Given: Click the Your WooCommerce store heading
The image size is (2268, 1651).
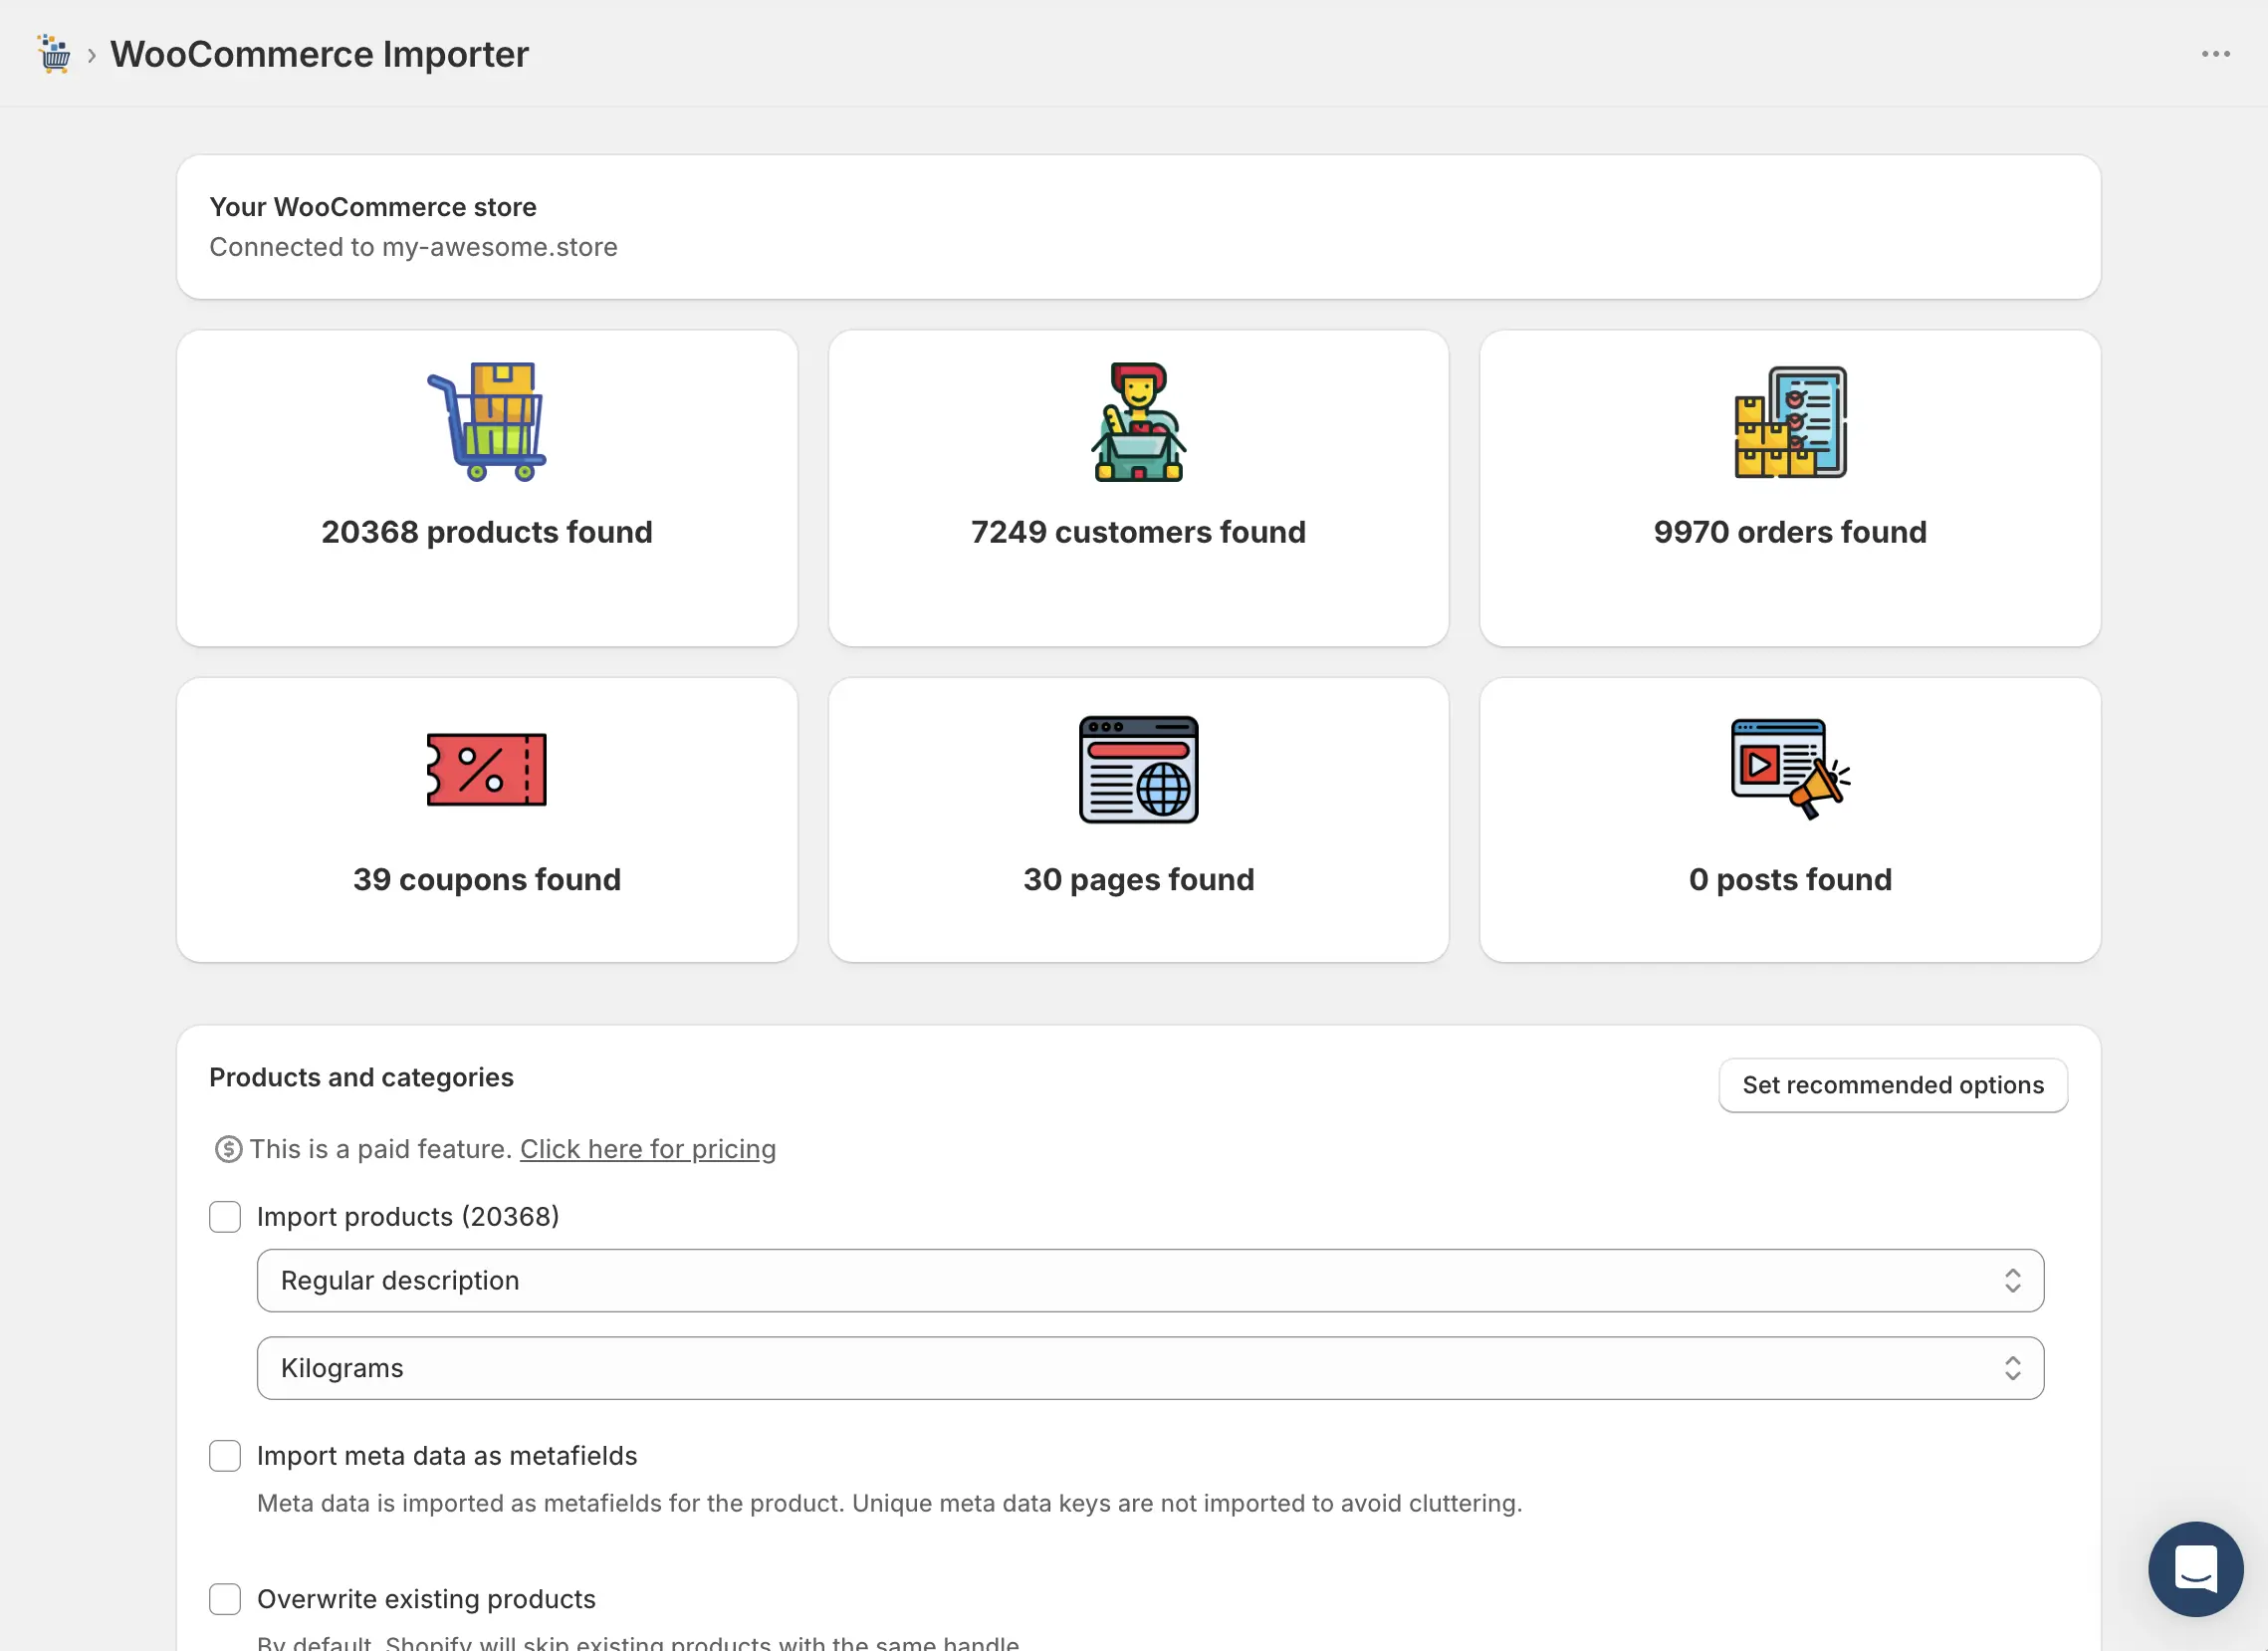Looking at the screenshot, I should [373, 207].
